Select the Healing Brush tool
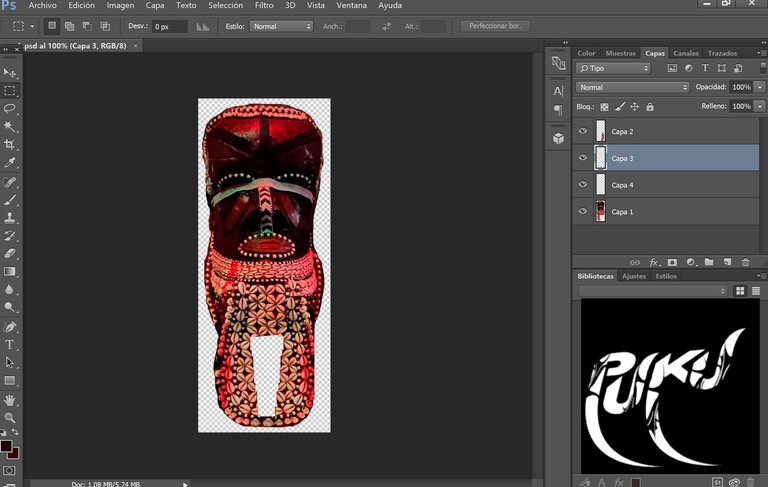This screenshot has width=768, height=487. [x=9, y=182]
